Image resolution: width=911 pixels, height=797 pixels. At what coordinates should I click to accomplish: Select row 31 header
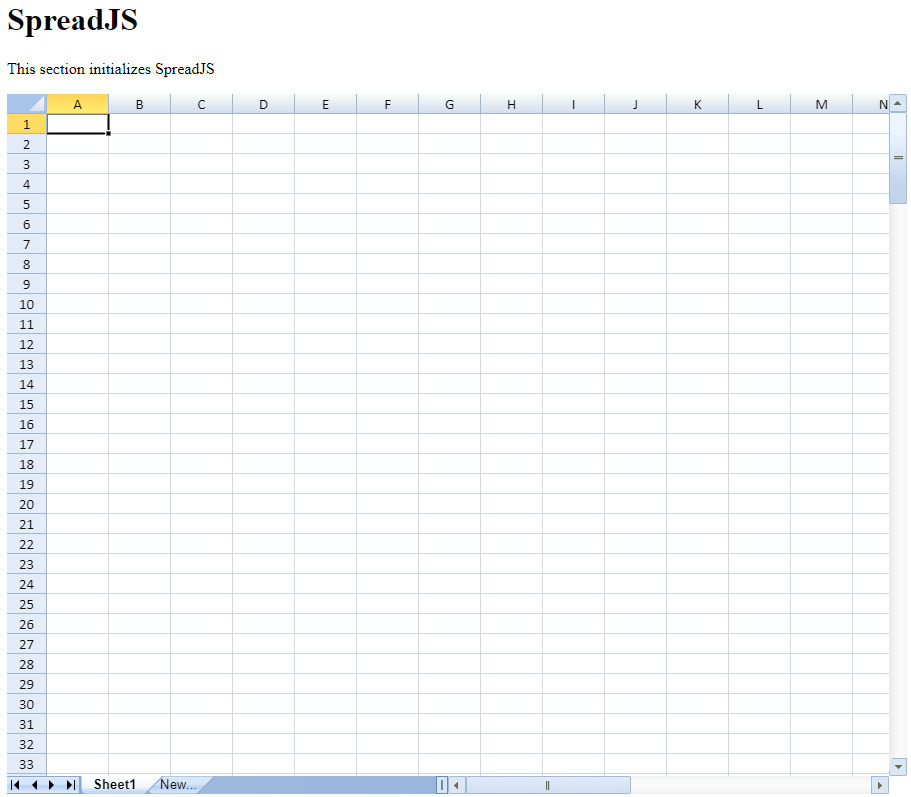[x=27, y=724]
